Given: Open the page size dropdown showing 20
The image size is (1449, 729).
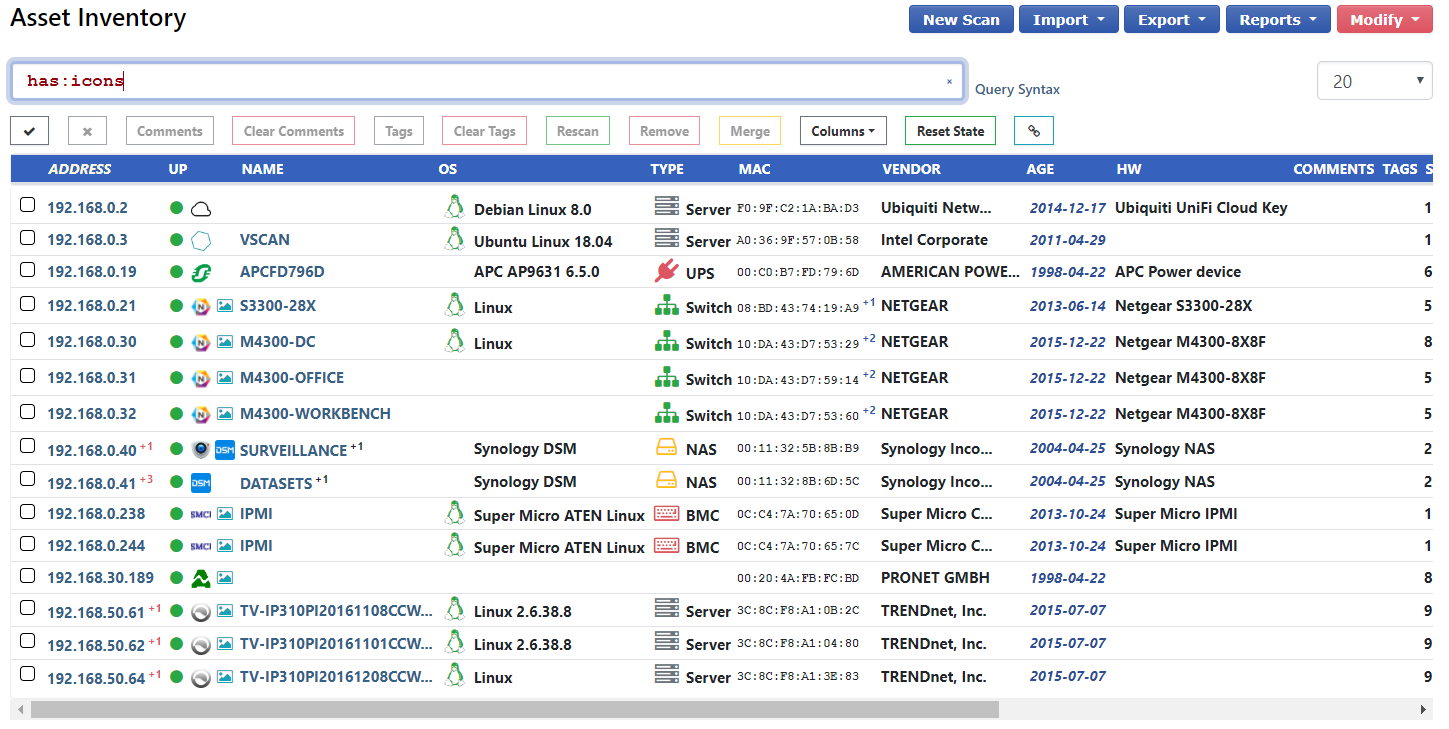Looking at the screenshot, I should point(1374,82).
